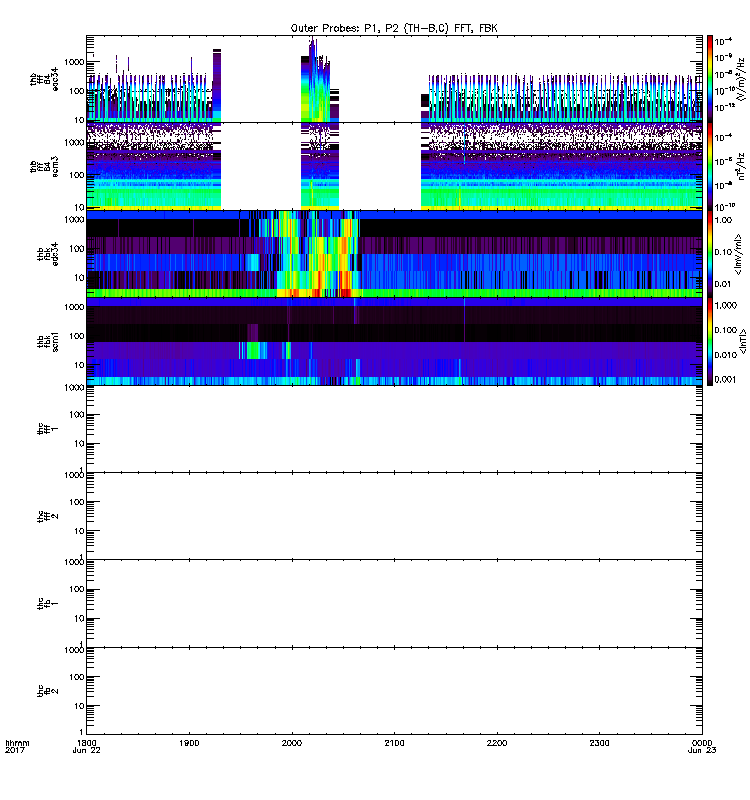Screen dimensions: 750x800
Task: Click the "thb fbk scm1" panel label
Action: (x=47, y=342)
